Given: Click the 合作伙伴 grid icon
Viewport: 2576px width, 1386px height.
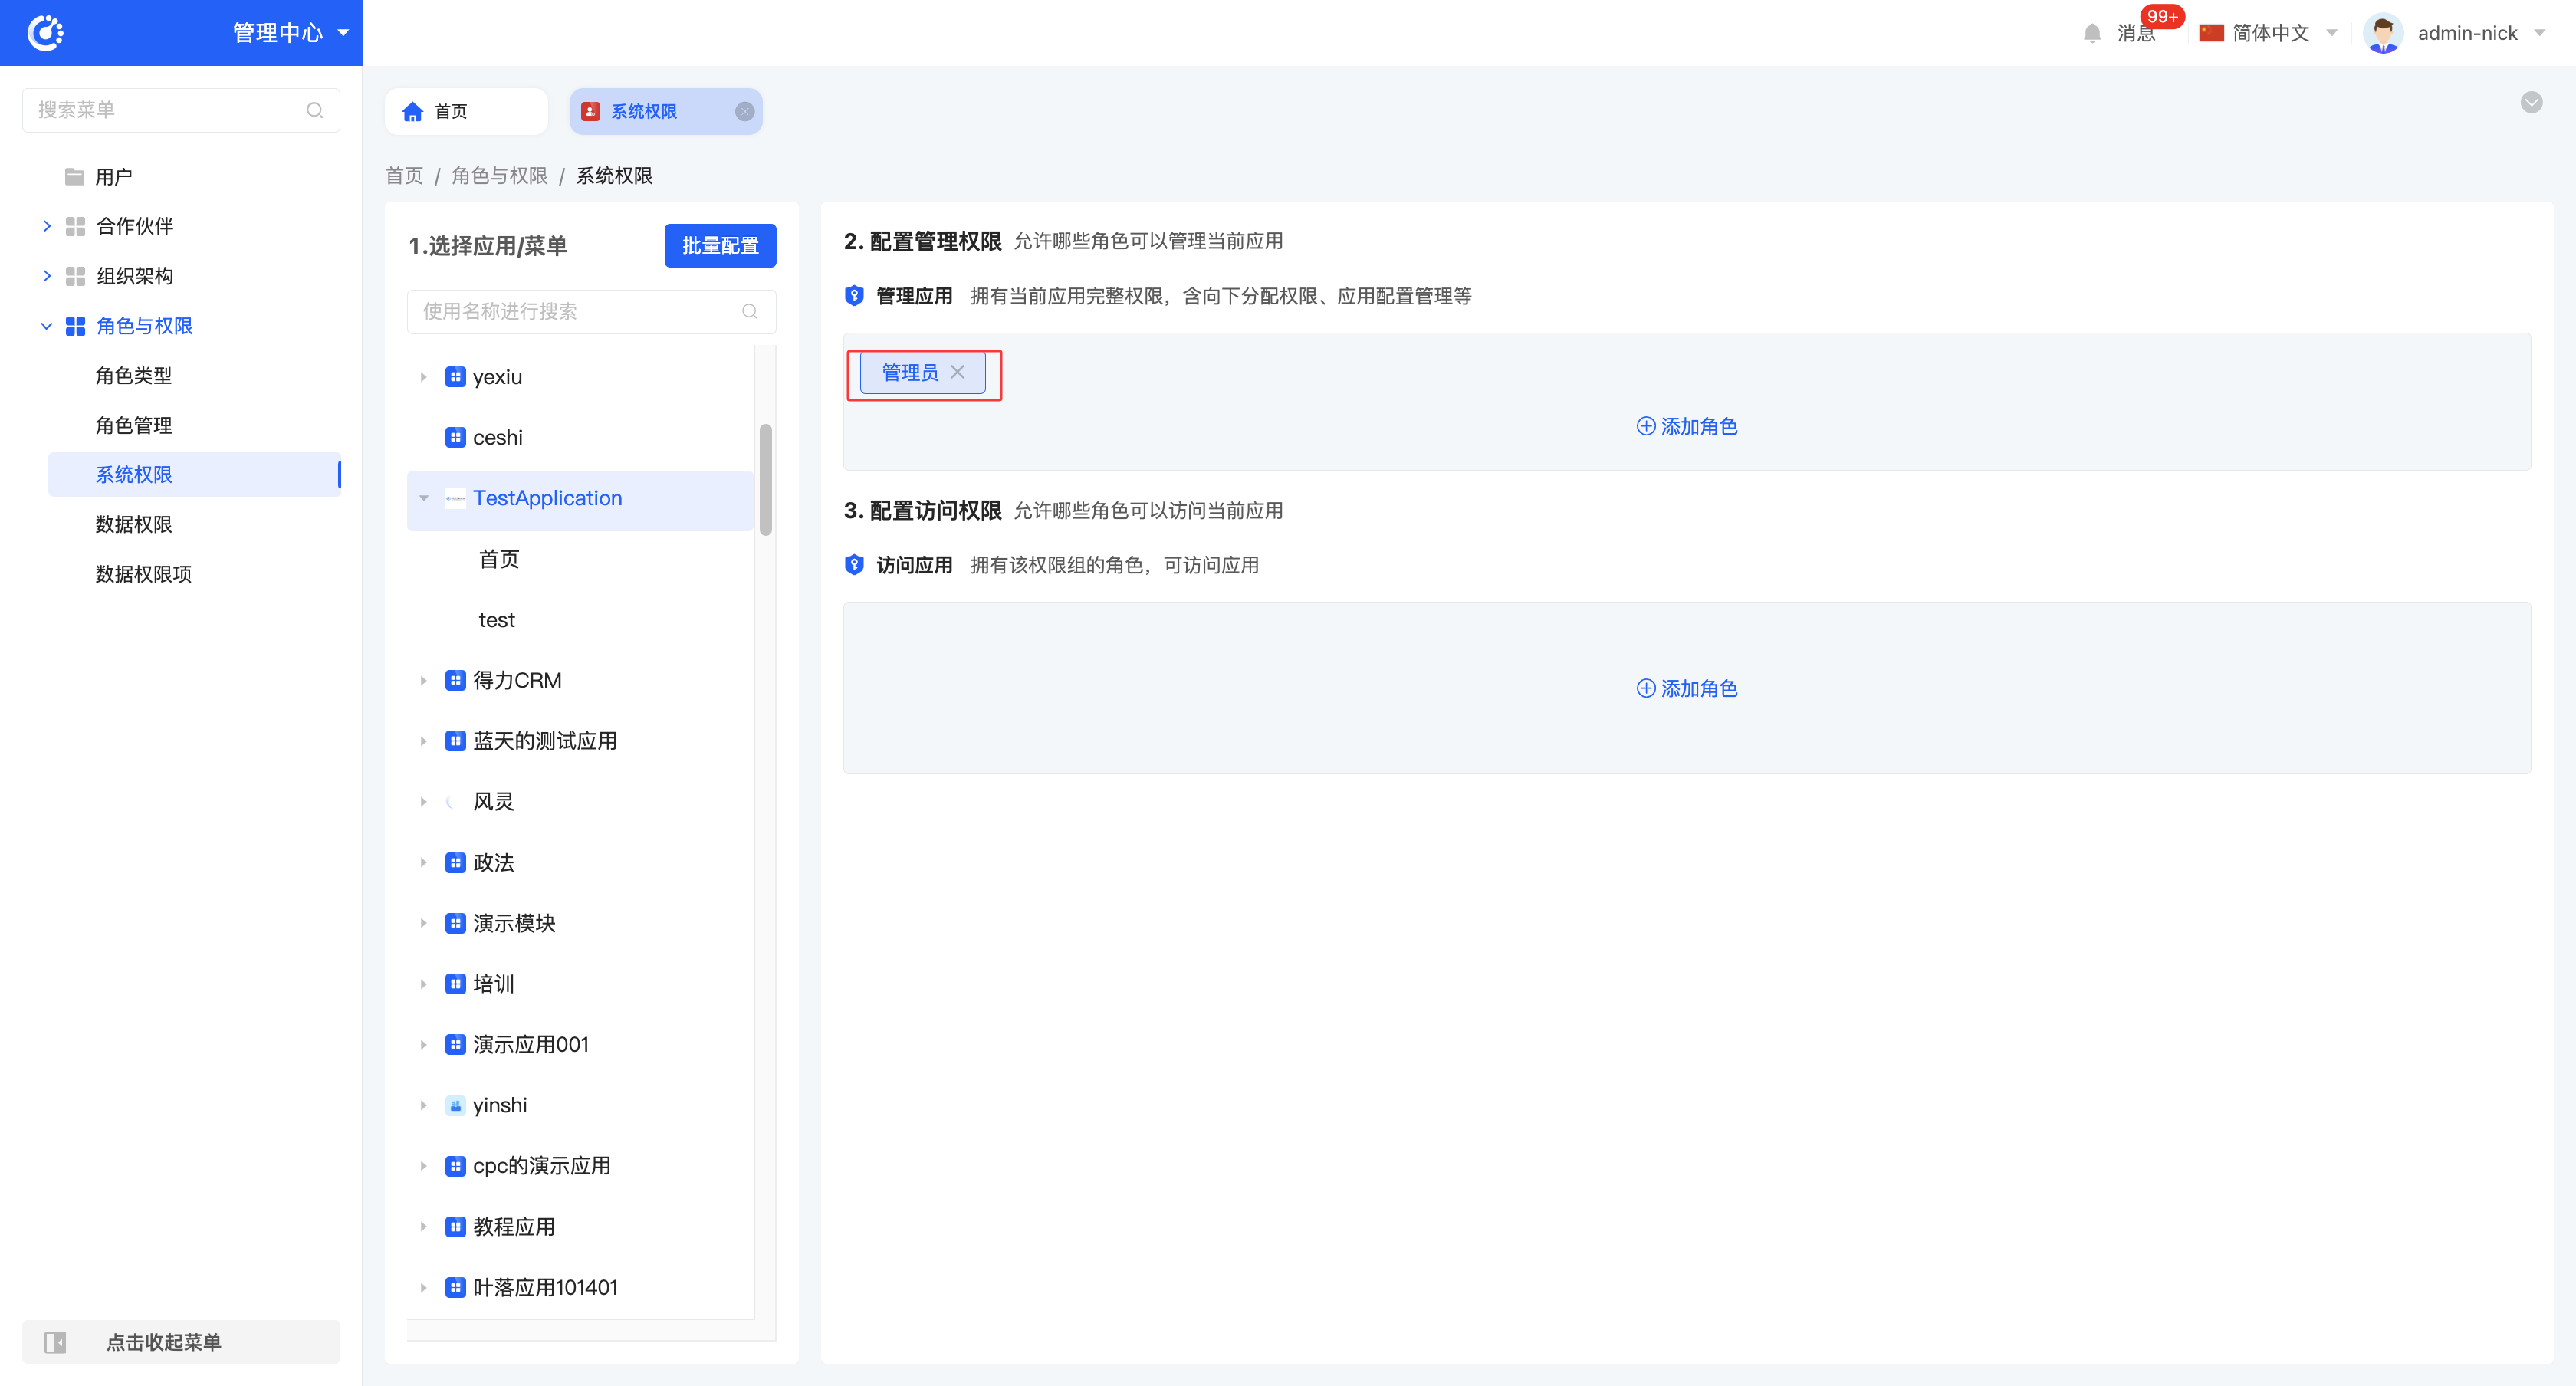Looking at the screenshot, I should [75, 226].
